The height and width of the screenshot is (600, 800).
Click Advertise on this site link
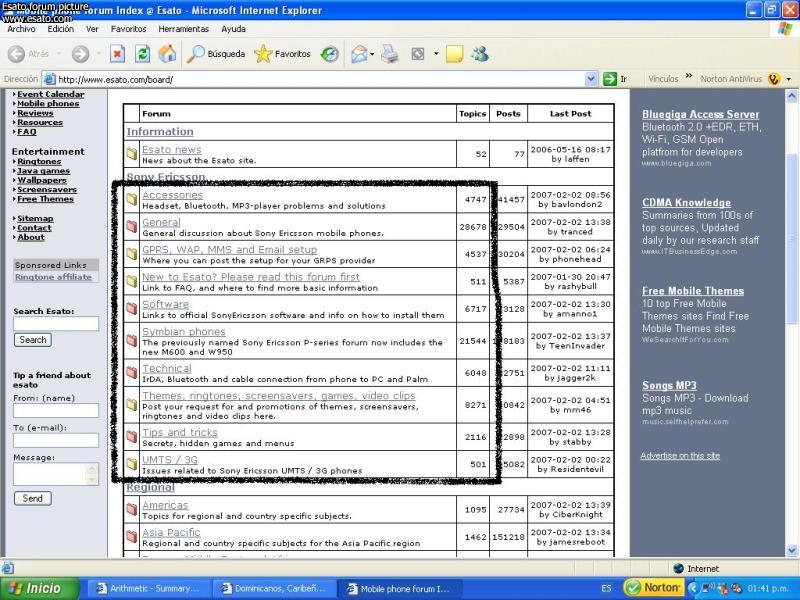pyautogui.click(x=680, y=456)
